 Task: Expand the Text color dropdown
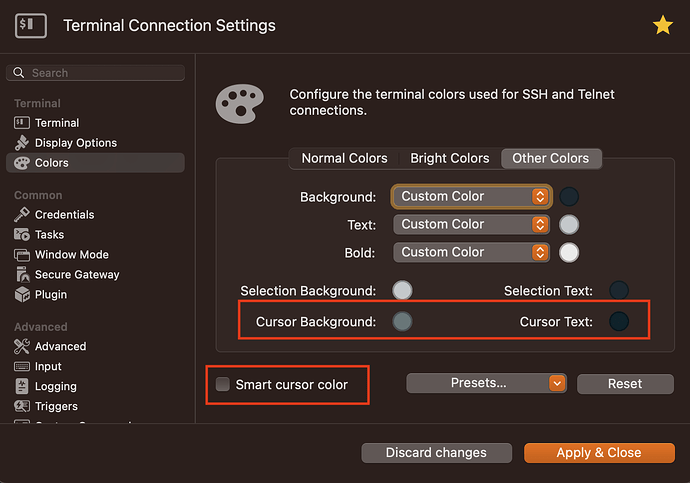coord(472,225)
